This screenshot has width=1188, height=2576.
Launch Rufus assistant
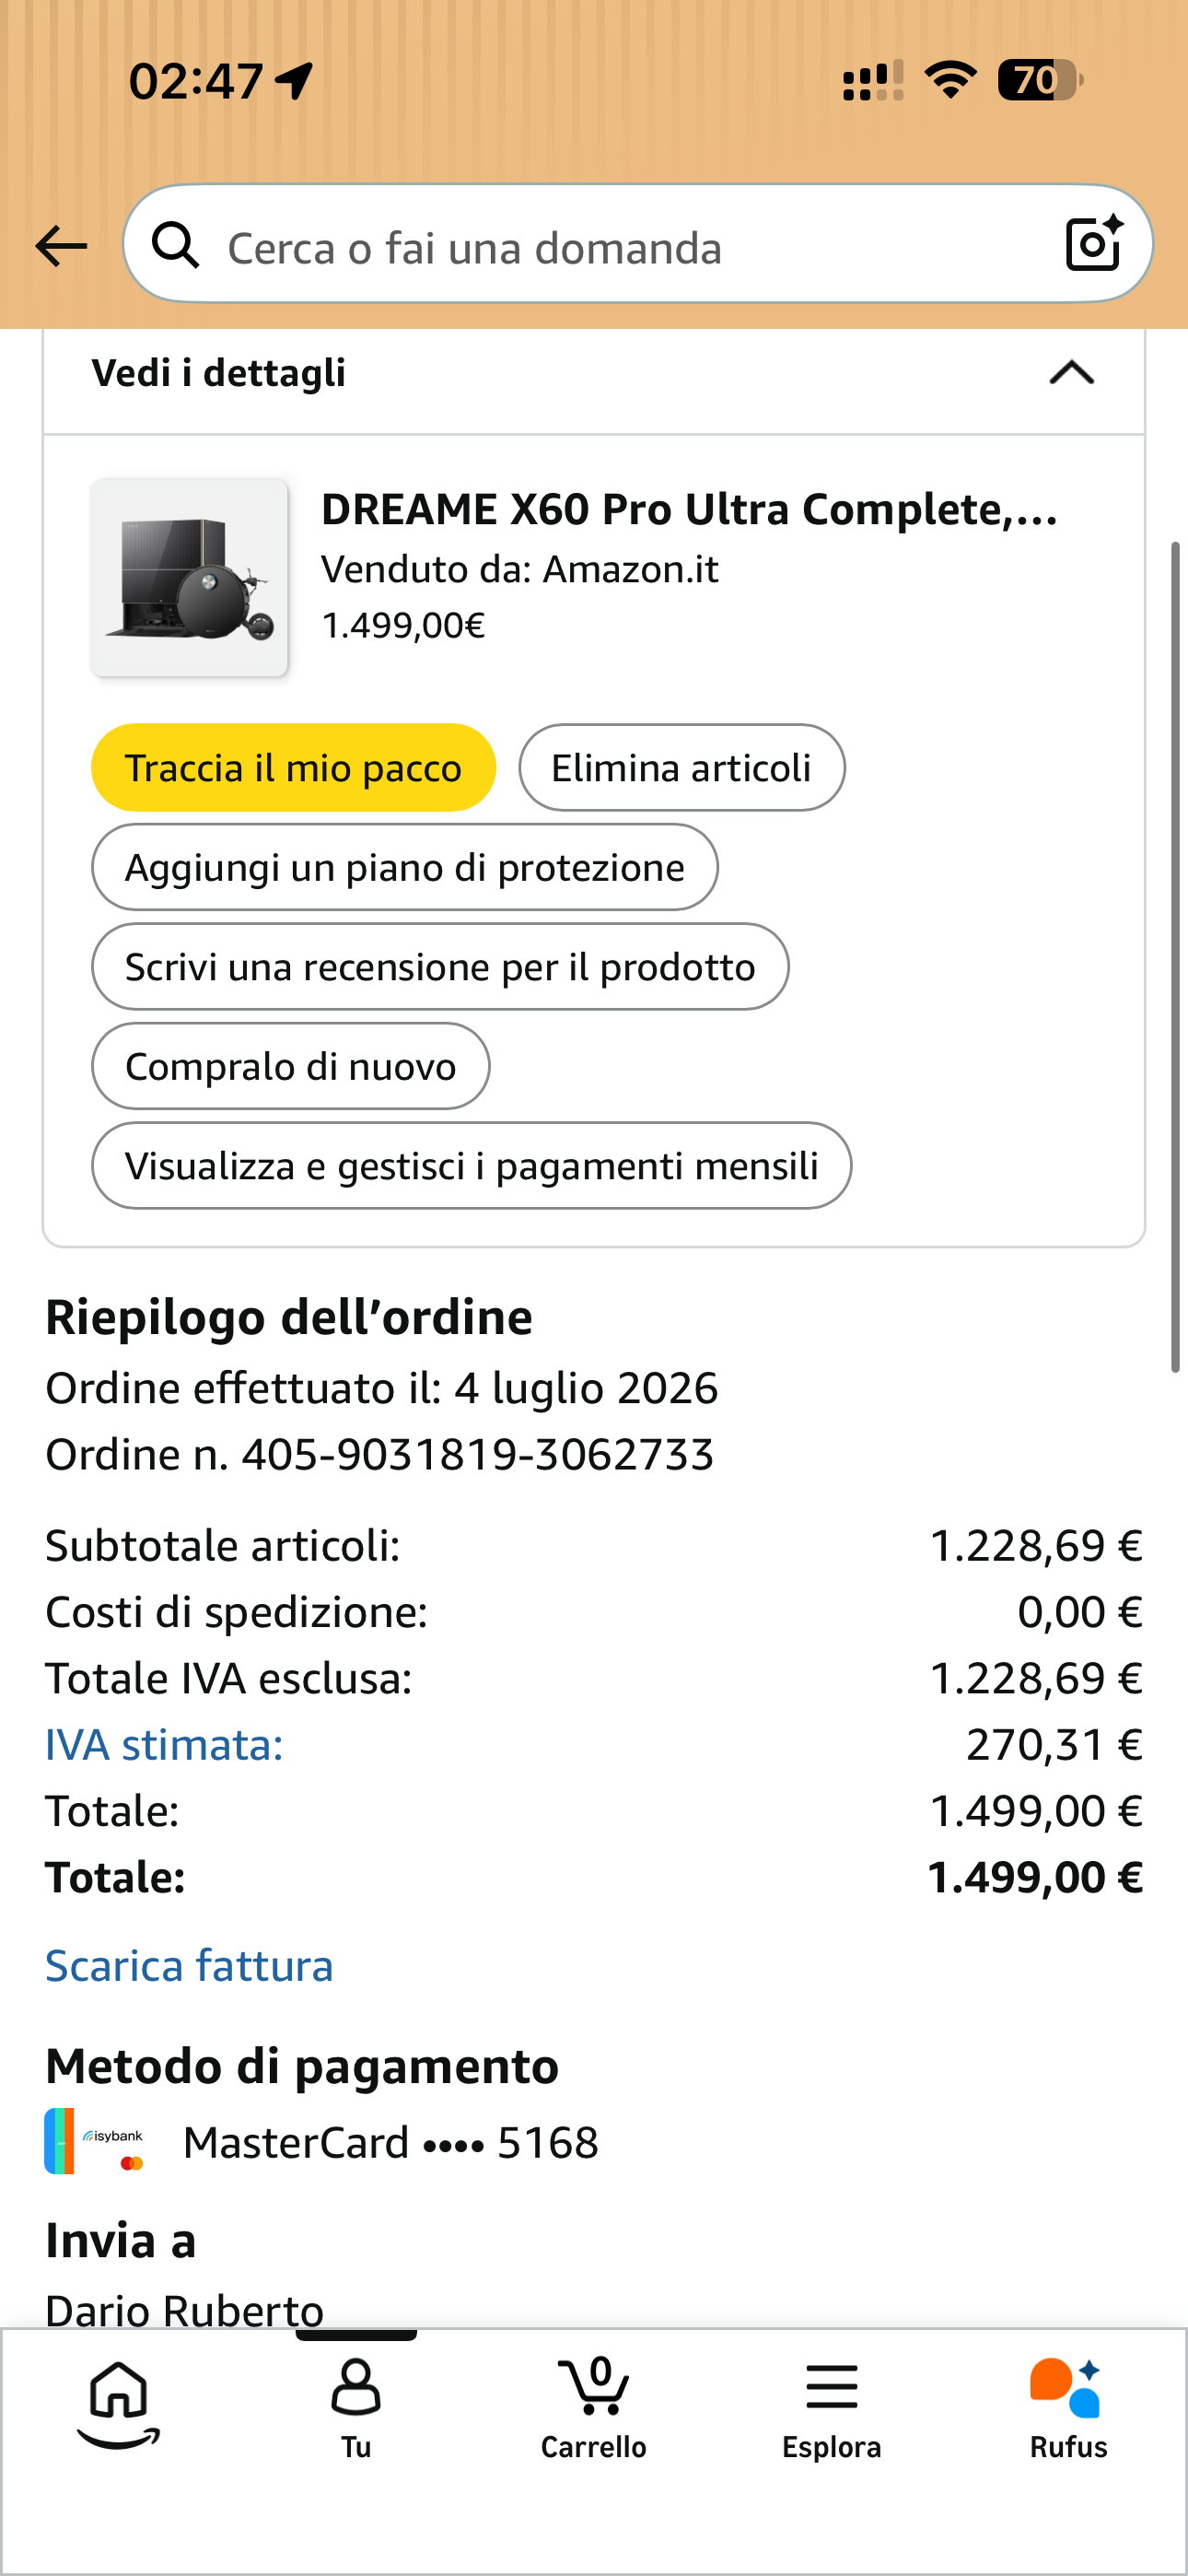1068,2409
